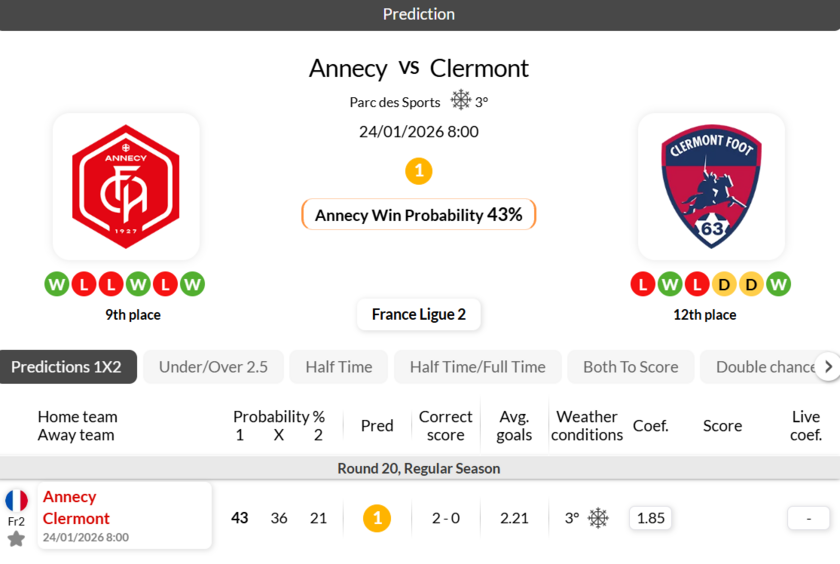Open the Double chance tab
This screenshot has height=564, width=840.
click(762, 367)
